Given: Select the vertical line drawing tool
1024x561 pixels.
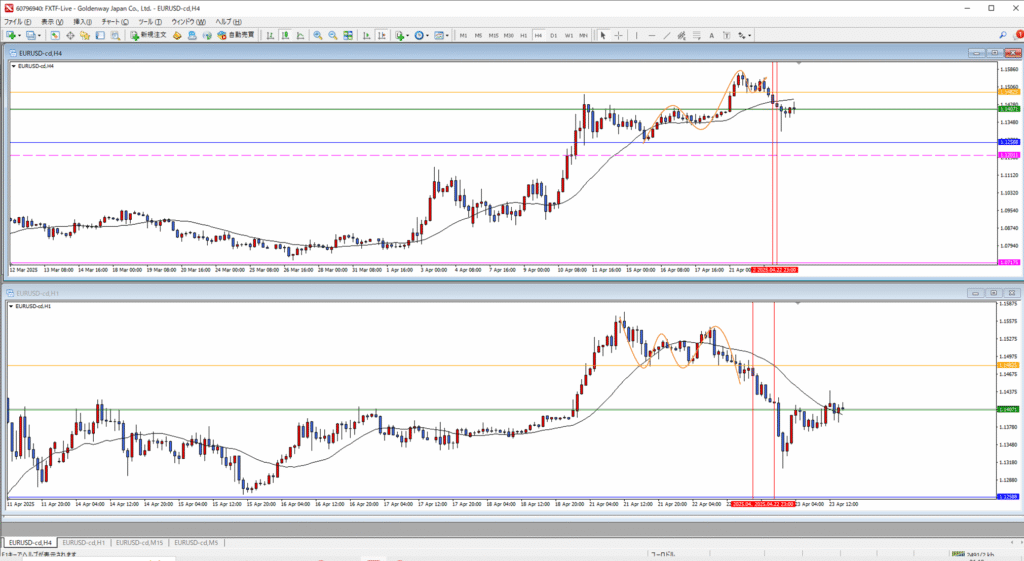Looking at the screenshot, I should click(x=636, y=35).
